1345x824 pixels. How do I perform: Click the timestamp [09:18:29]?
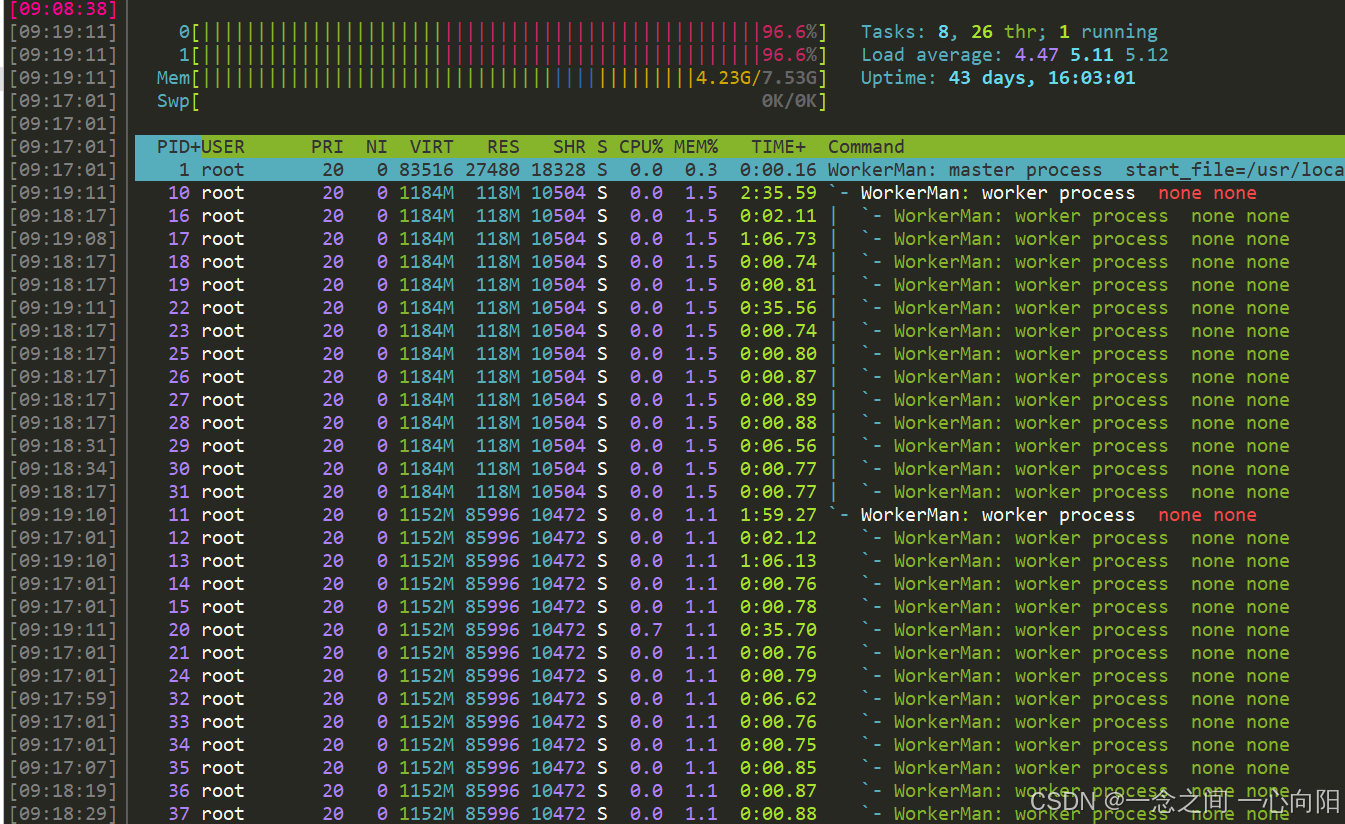tap(63, 814)
